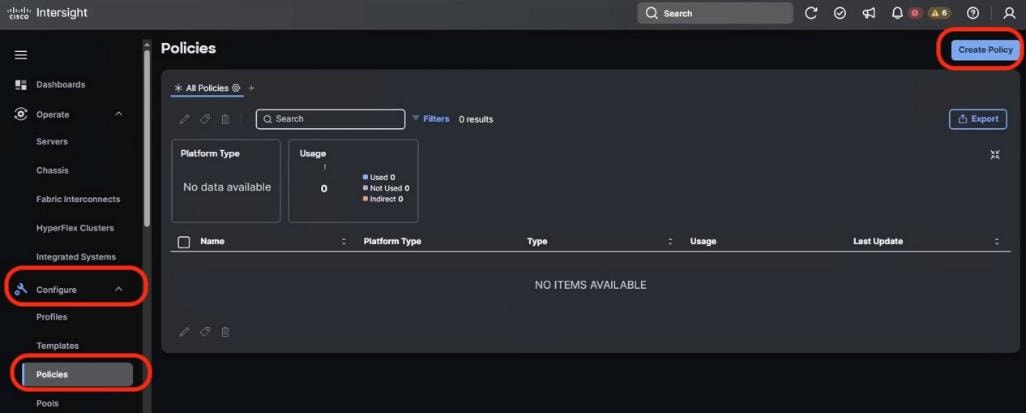Open Dashboards in sidebar
This screenshot has height=413, width=1026.
(x=61, y=84)
